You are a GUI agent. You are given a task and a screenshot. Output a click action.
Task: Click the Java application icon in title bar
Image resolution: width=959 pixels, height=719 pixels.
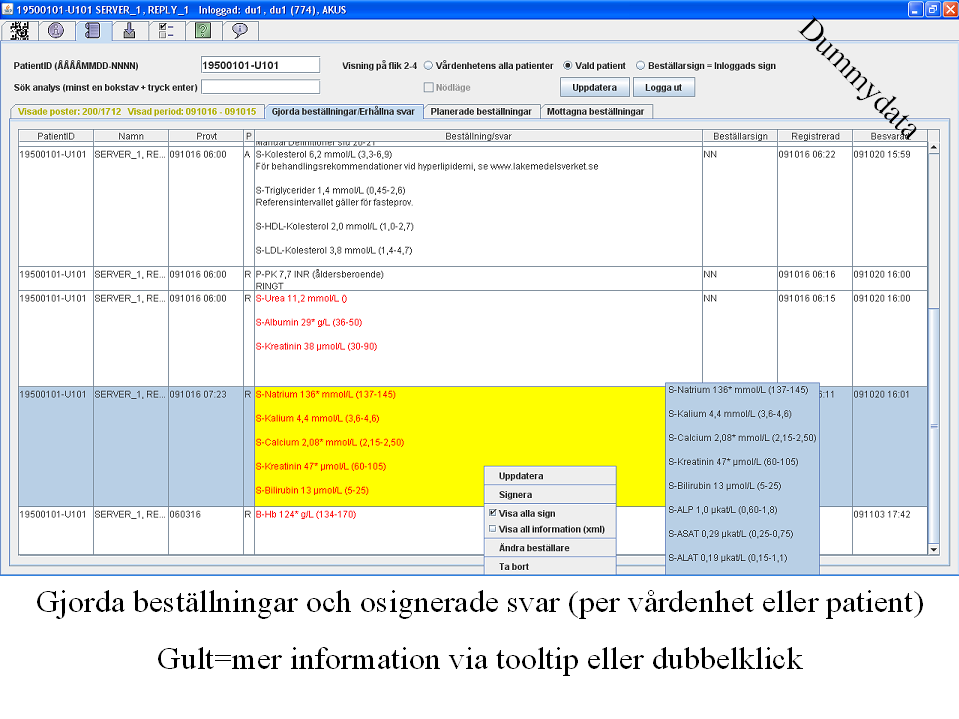click(x=7, y=9)
